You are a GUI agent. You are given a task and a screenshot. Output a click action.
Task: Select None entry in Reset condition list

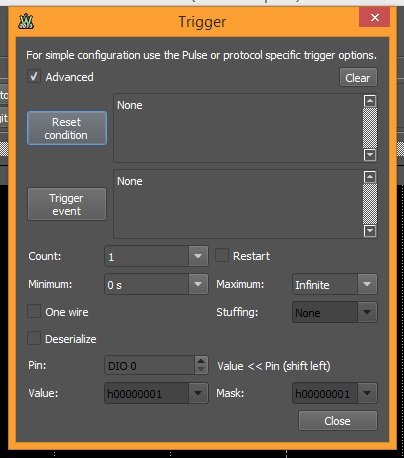point(130,105)
